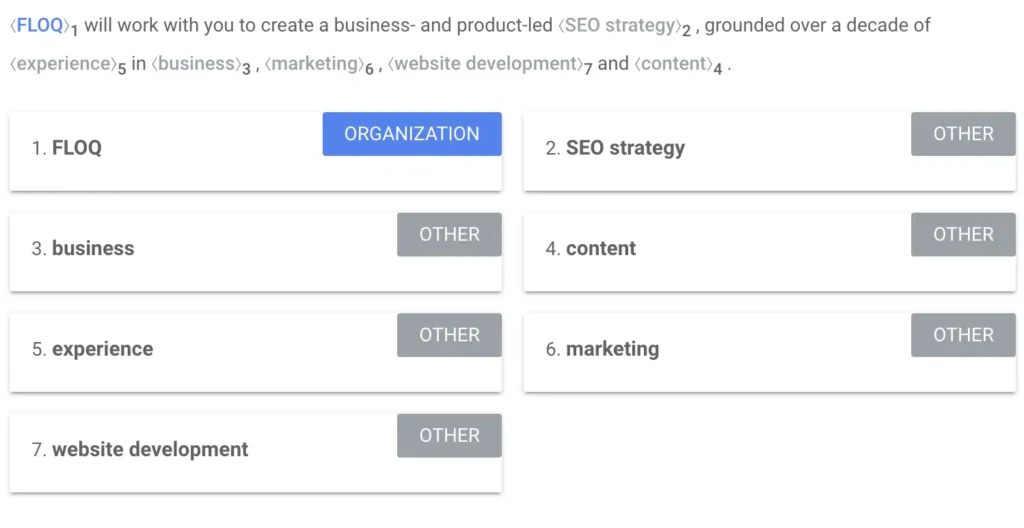Viewport: 1024px width, 528px height.
Task: Click the blue FLOQ entity in sentence
Action: click(40, 25)
